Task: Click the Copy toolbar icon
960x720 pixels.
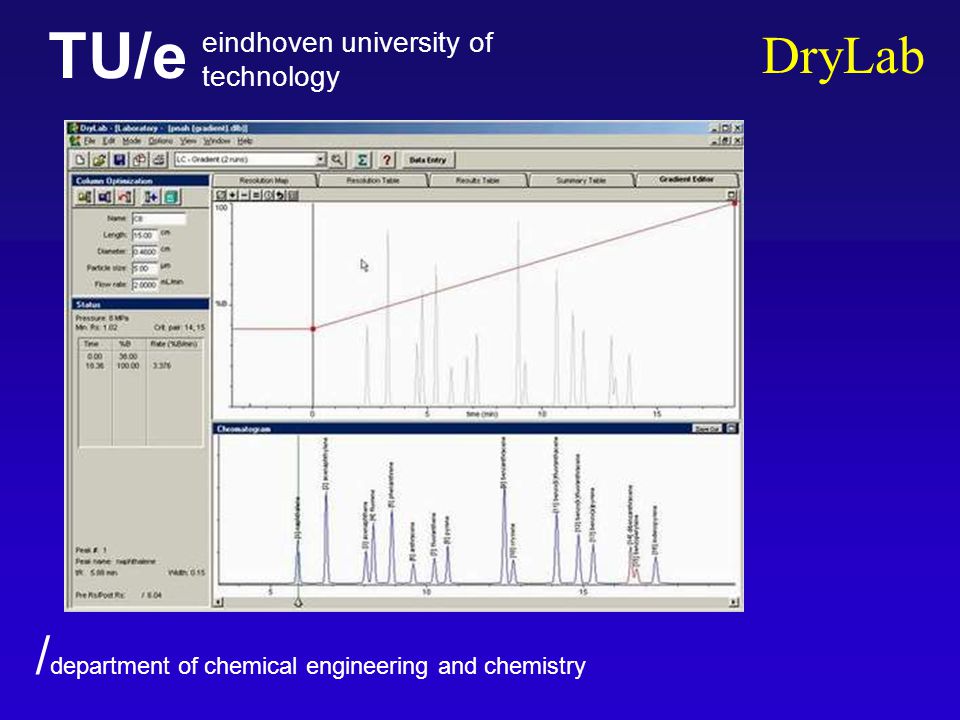Action: point(140,160)
